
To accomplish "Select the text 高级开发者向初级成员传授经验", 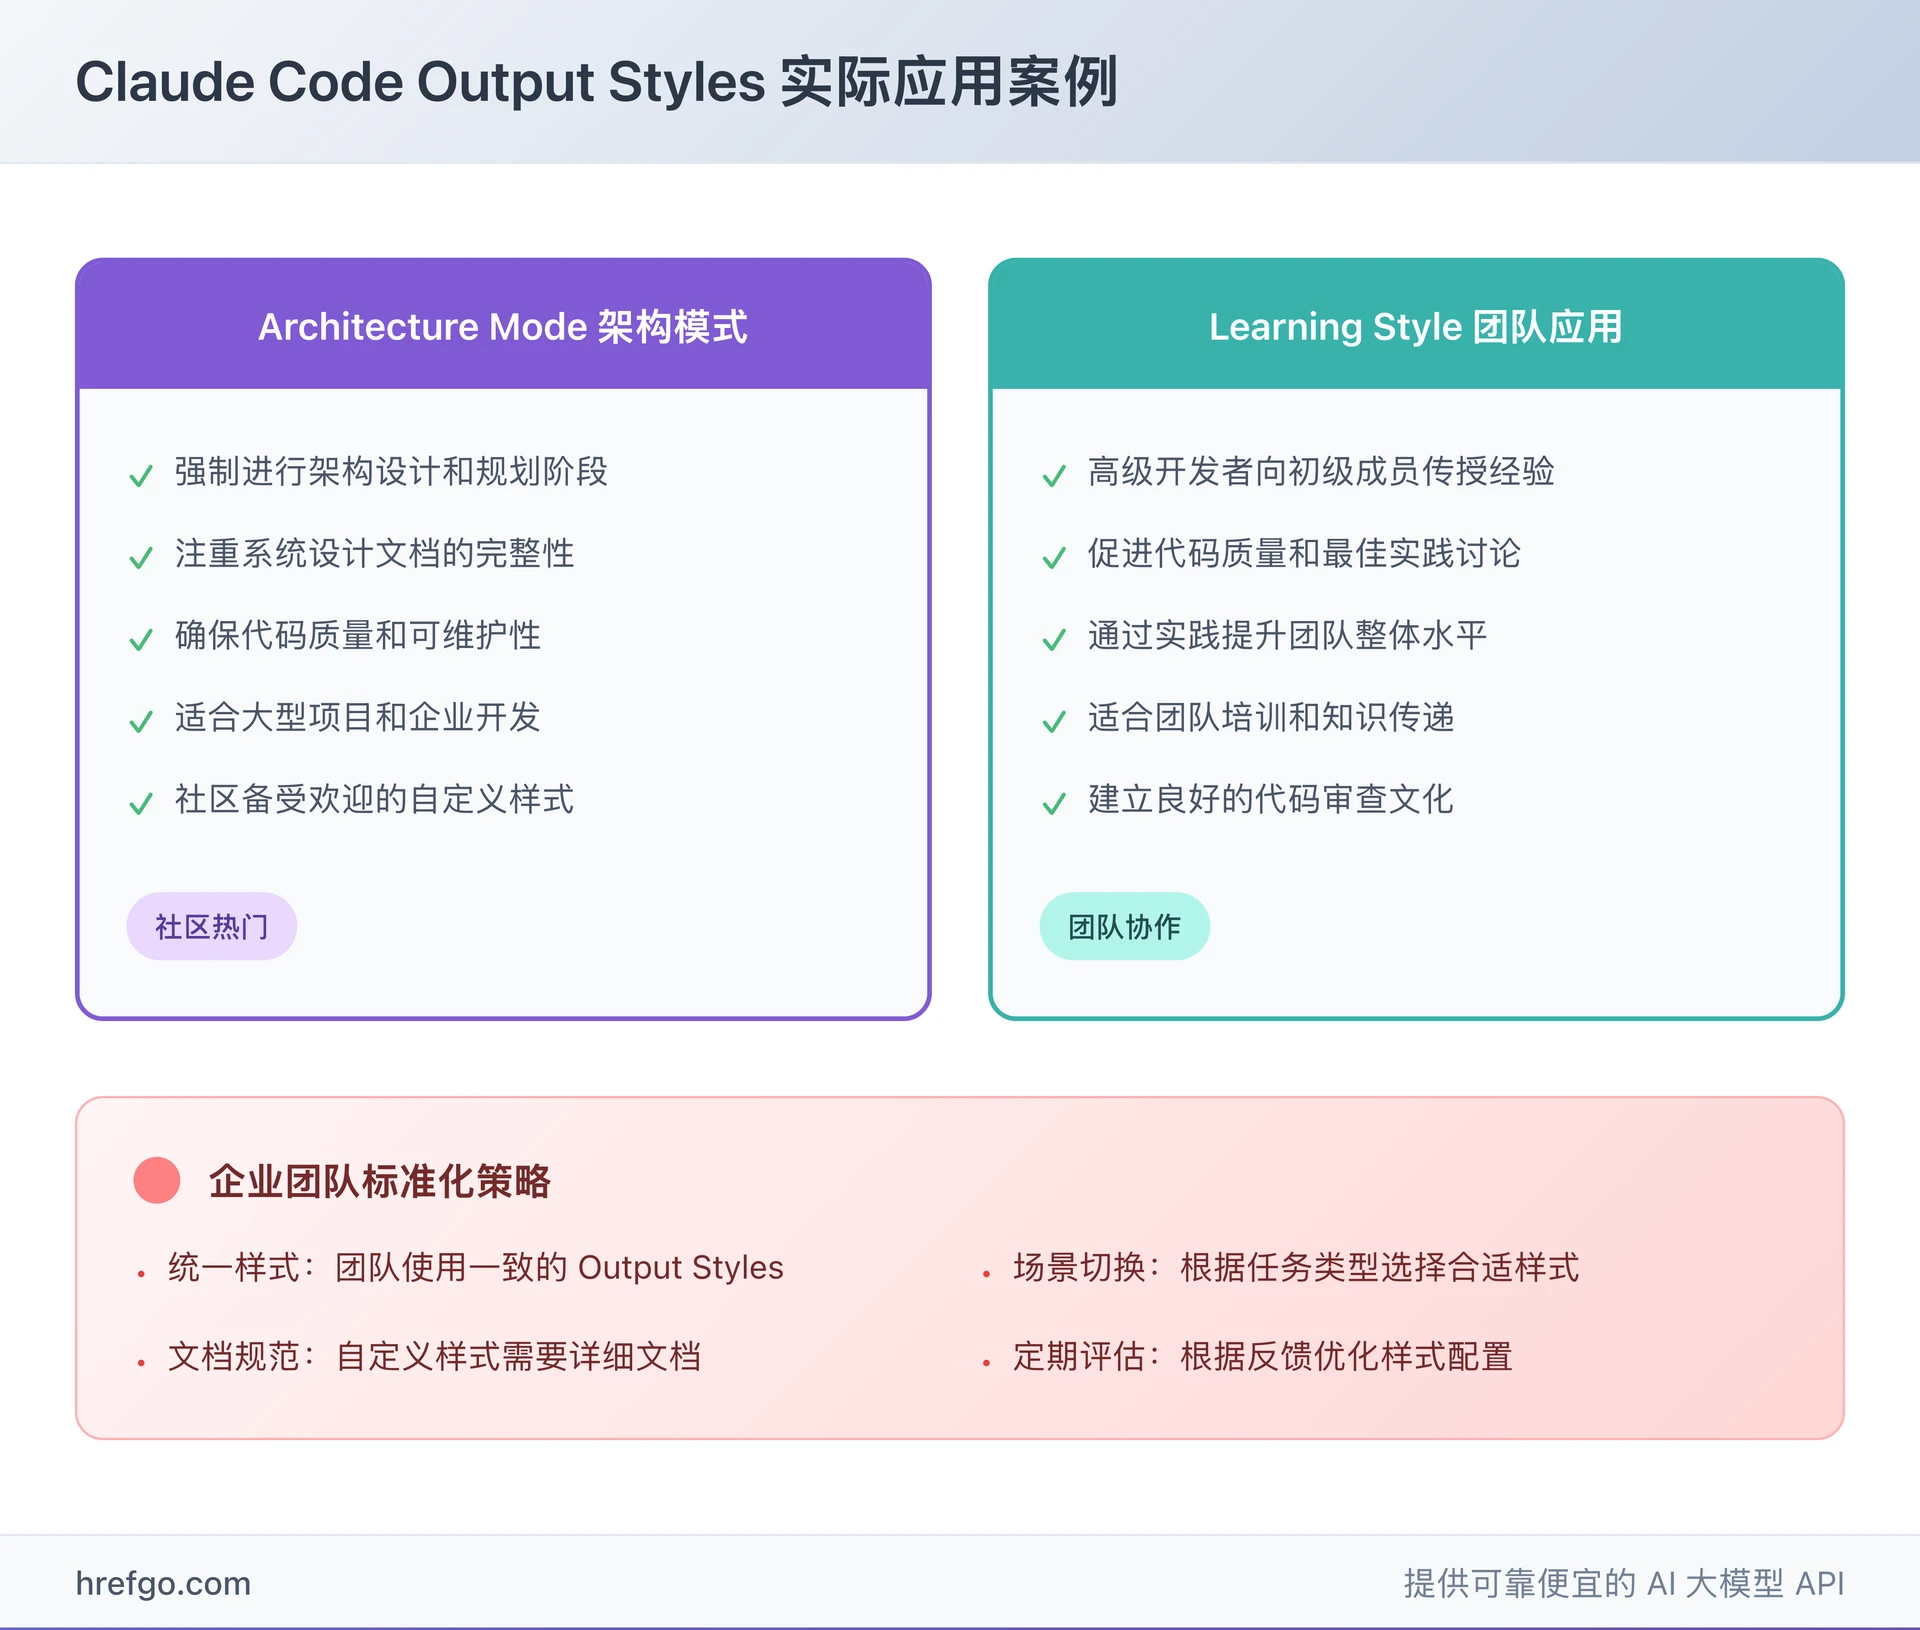I will tap(1321, 471).
